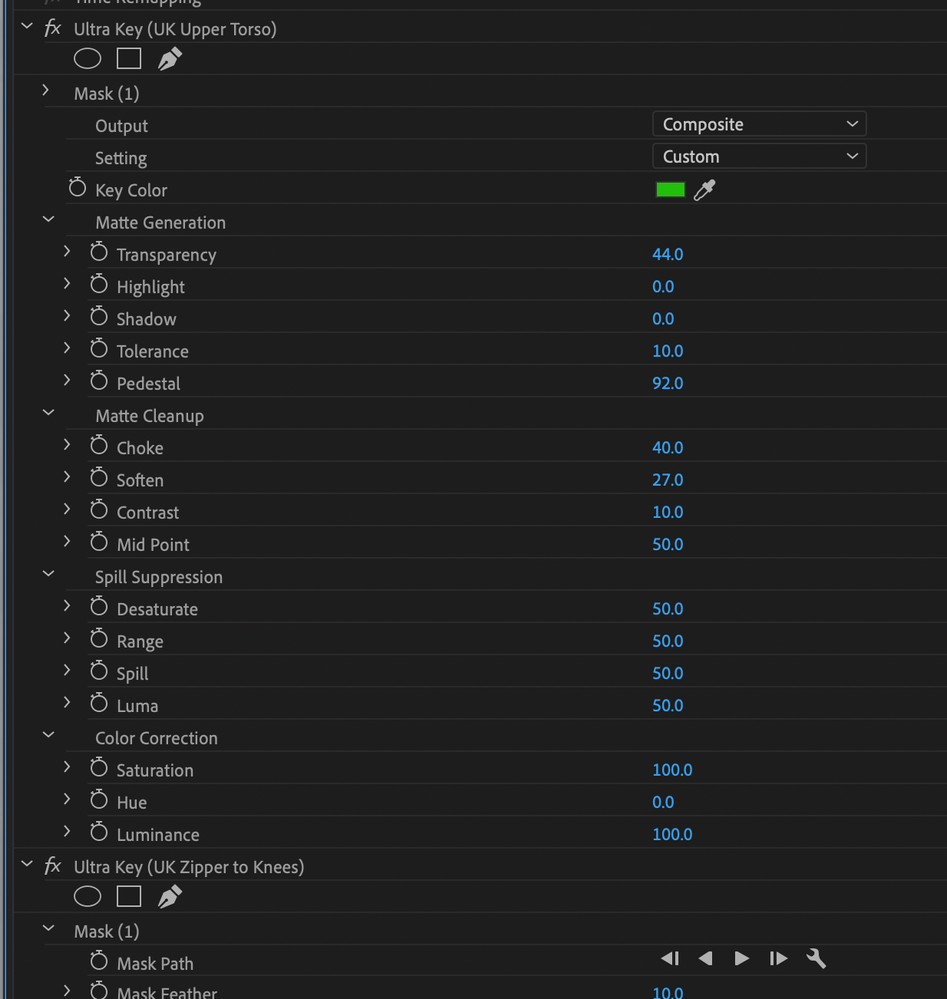Enable keyframing stopwatch for Choke
The image size is (947, 999).
(99, 447)
